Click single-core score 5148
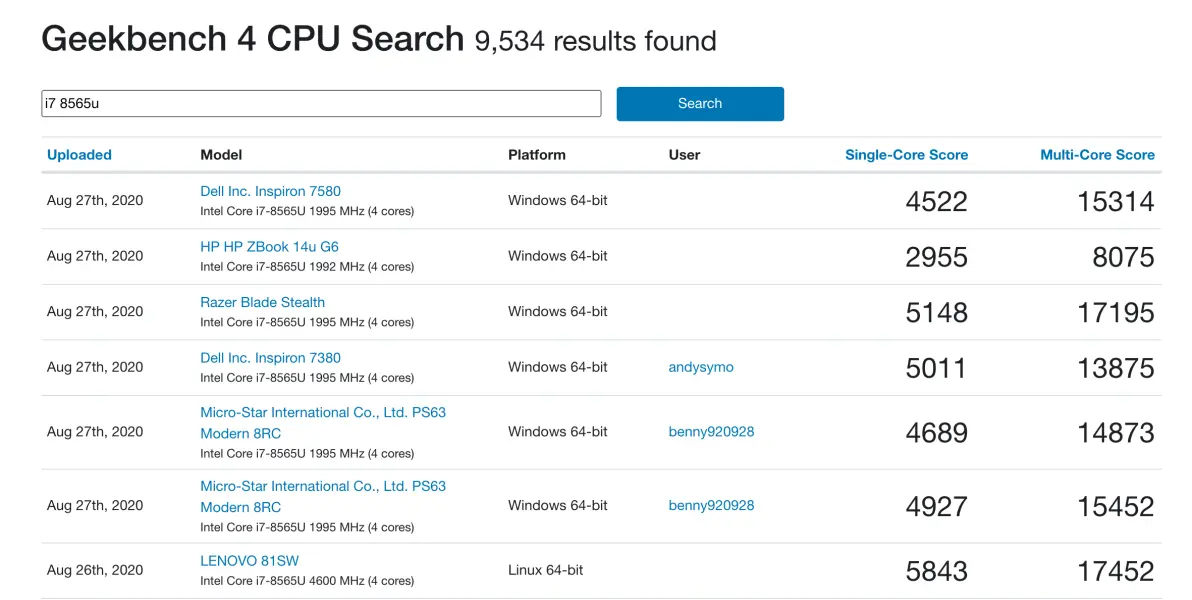Viewport: 1192px width, 600px height. [x=936, y=313]
